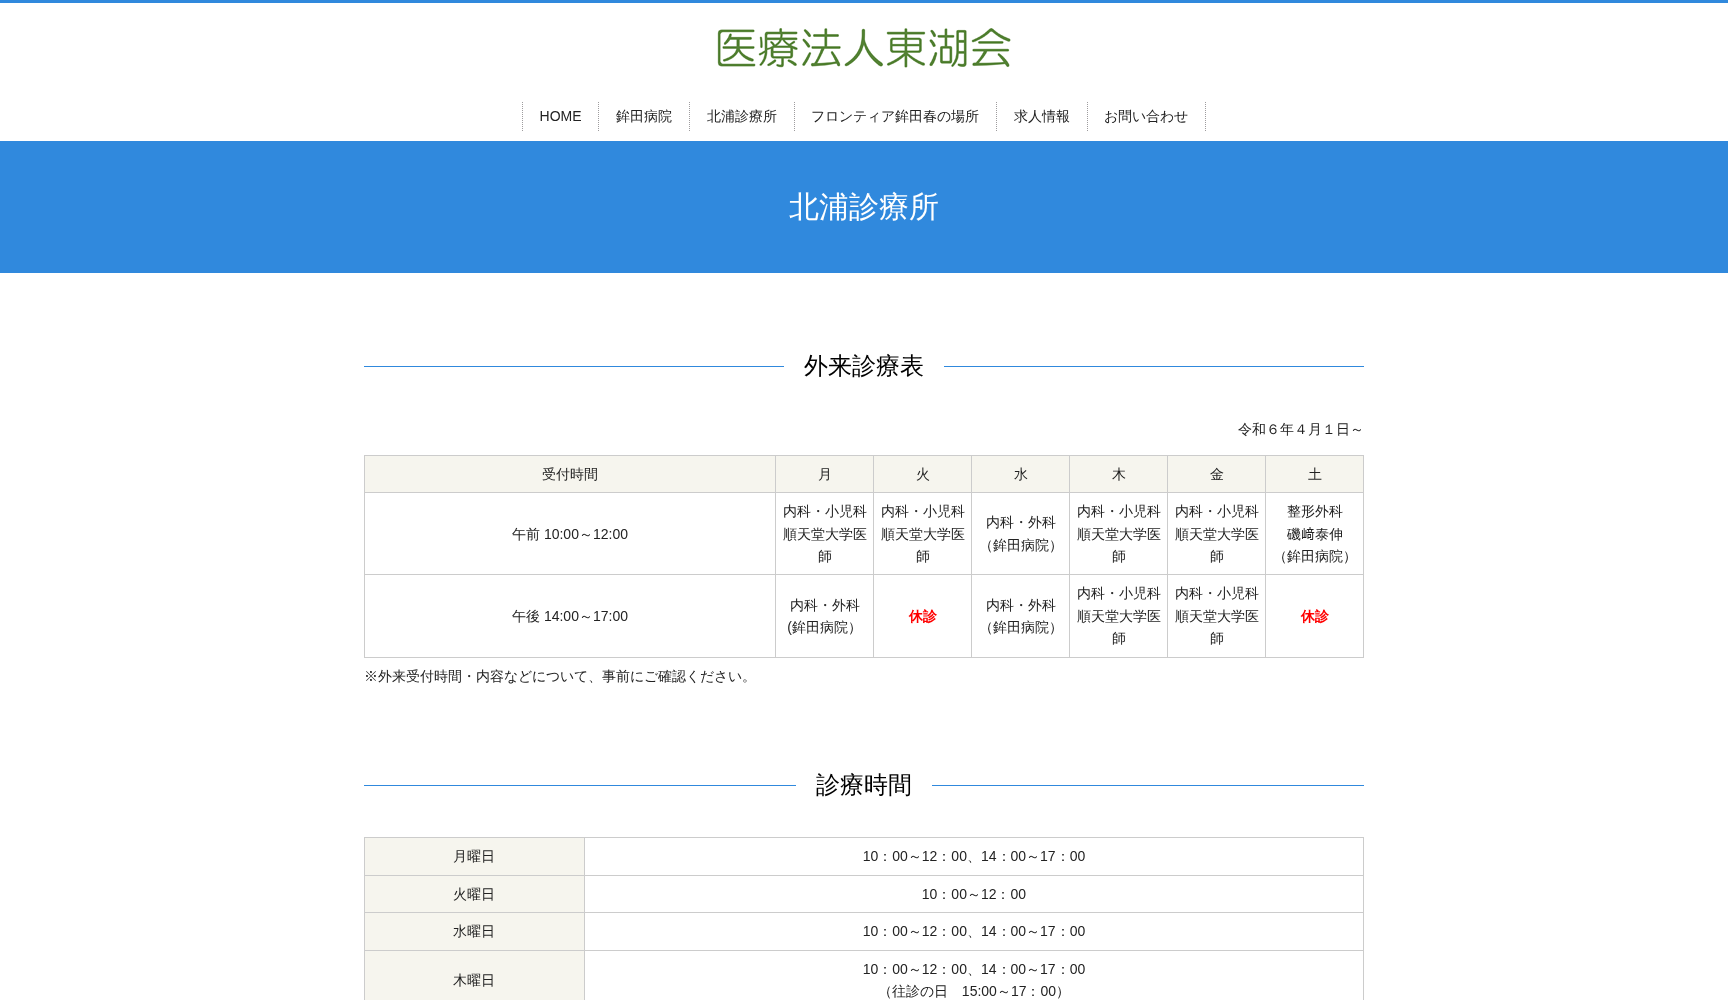This screenshot has height=1000, width=1728.
Task: Click the Saturday 整形外科 磯﨑泰伸 cell
Action: [1313, 533]
